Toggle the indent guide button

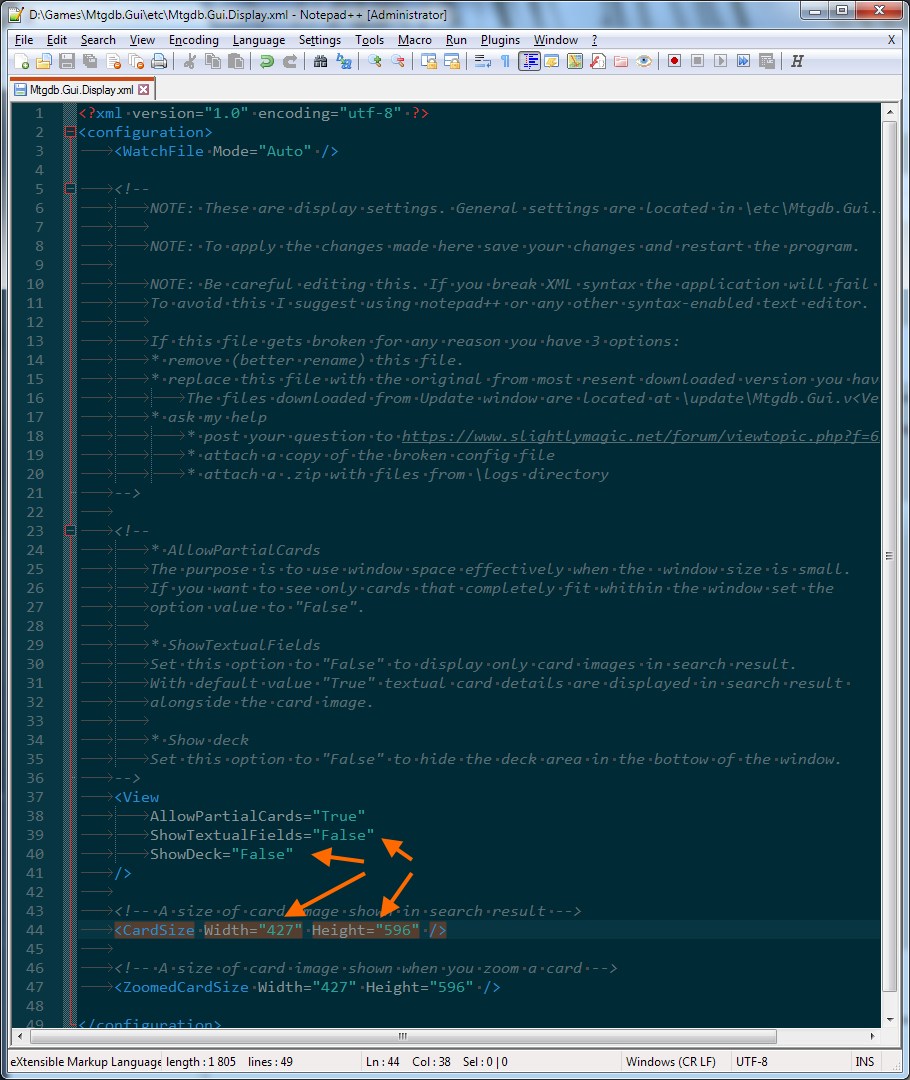(x=529, y=61)
